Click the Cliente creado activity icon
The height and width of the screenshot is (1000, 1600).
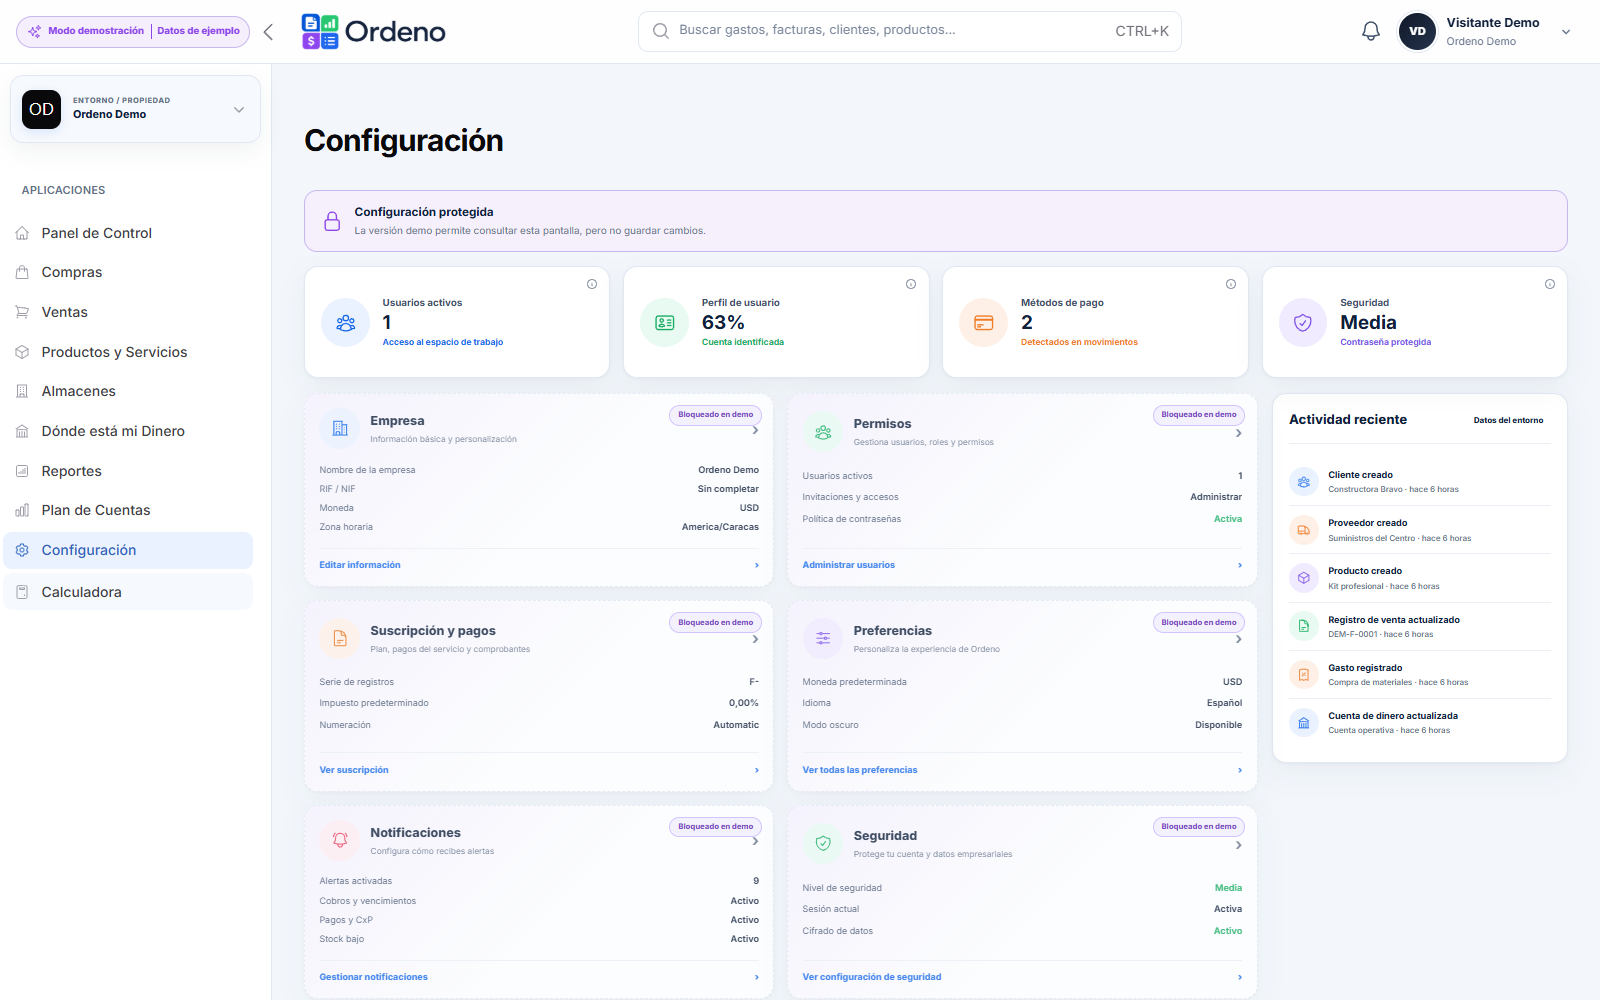tap(1304, 482)
